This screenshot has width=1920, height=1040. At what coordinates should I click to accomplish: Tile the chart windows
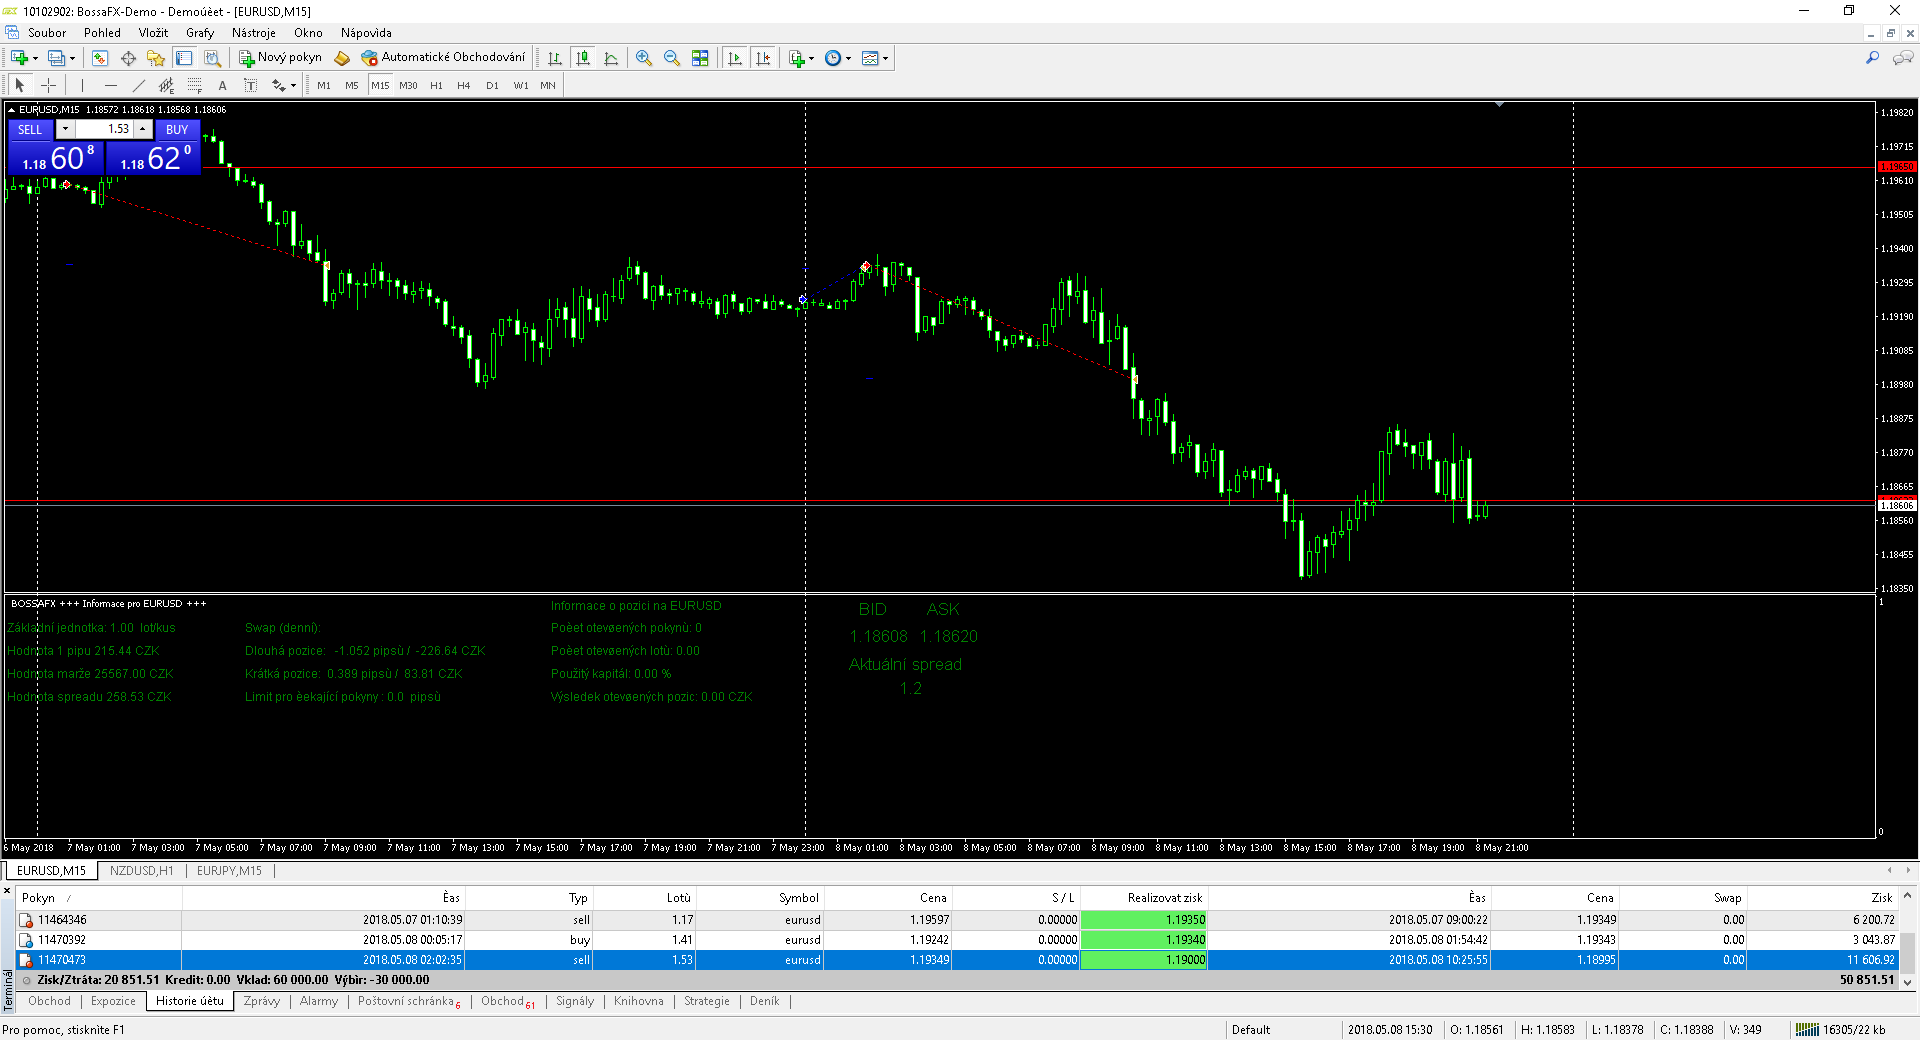[x=700, y=58]
